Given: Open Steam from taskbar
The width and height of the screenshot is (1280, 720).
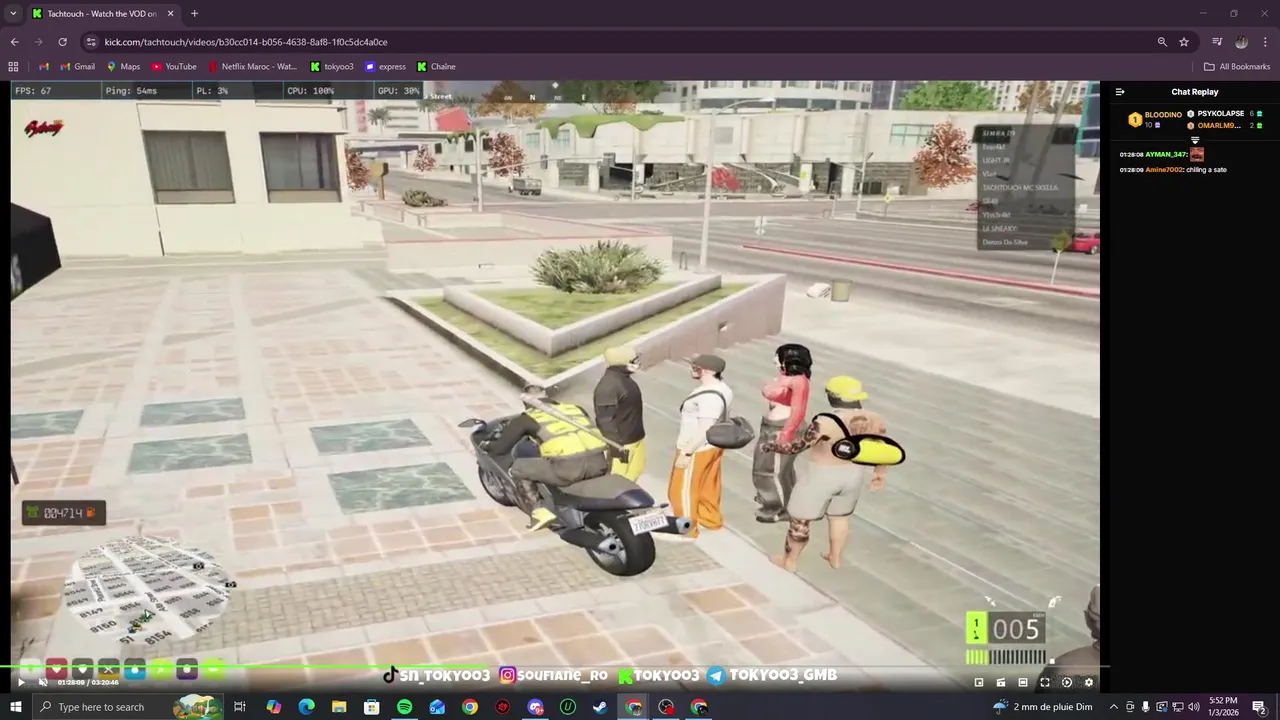Looking at the screenshot, I should [x=600, y=707].
